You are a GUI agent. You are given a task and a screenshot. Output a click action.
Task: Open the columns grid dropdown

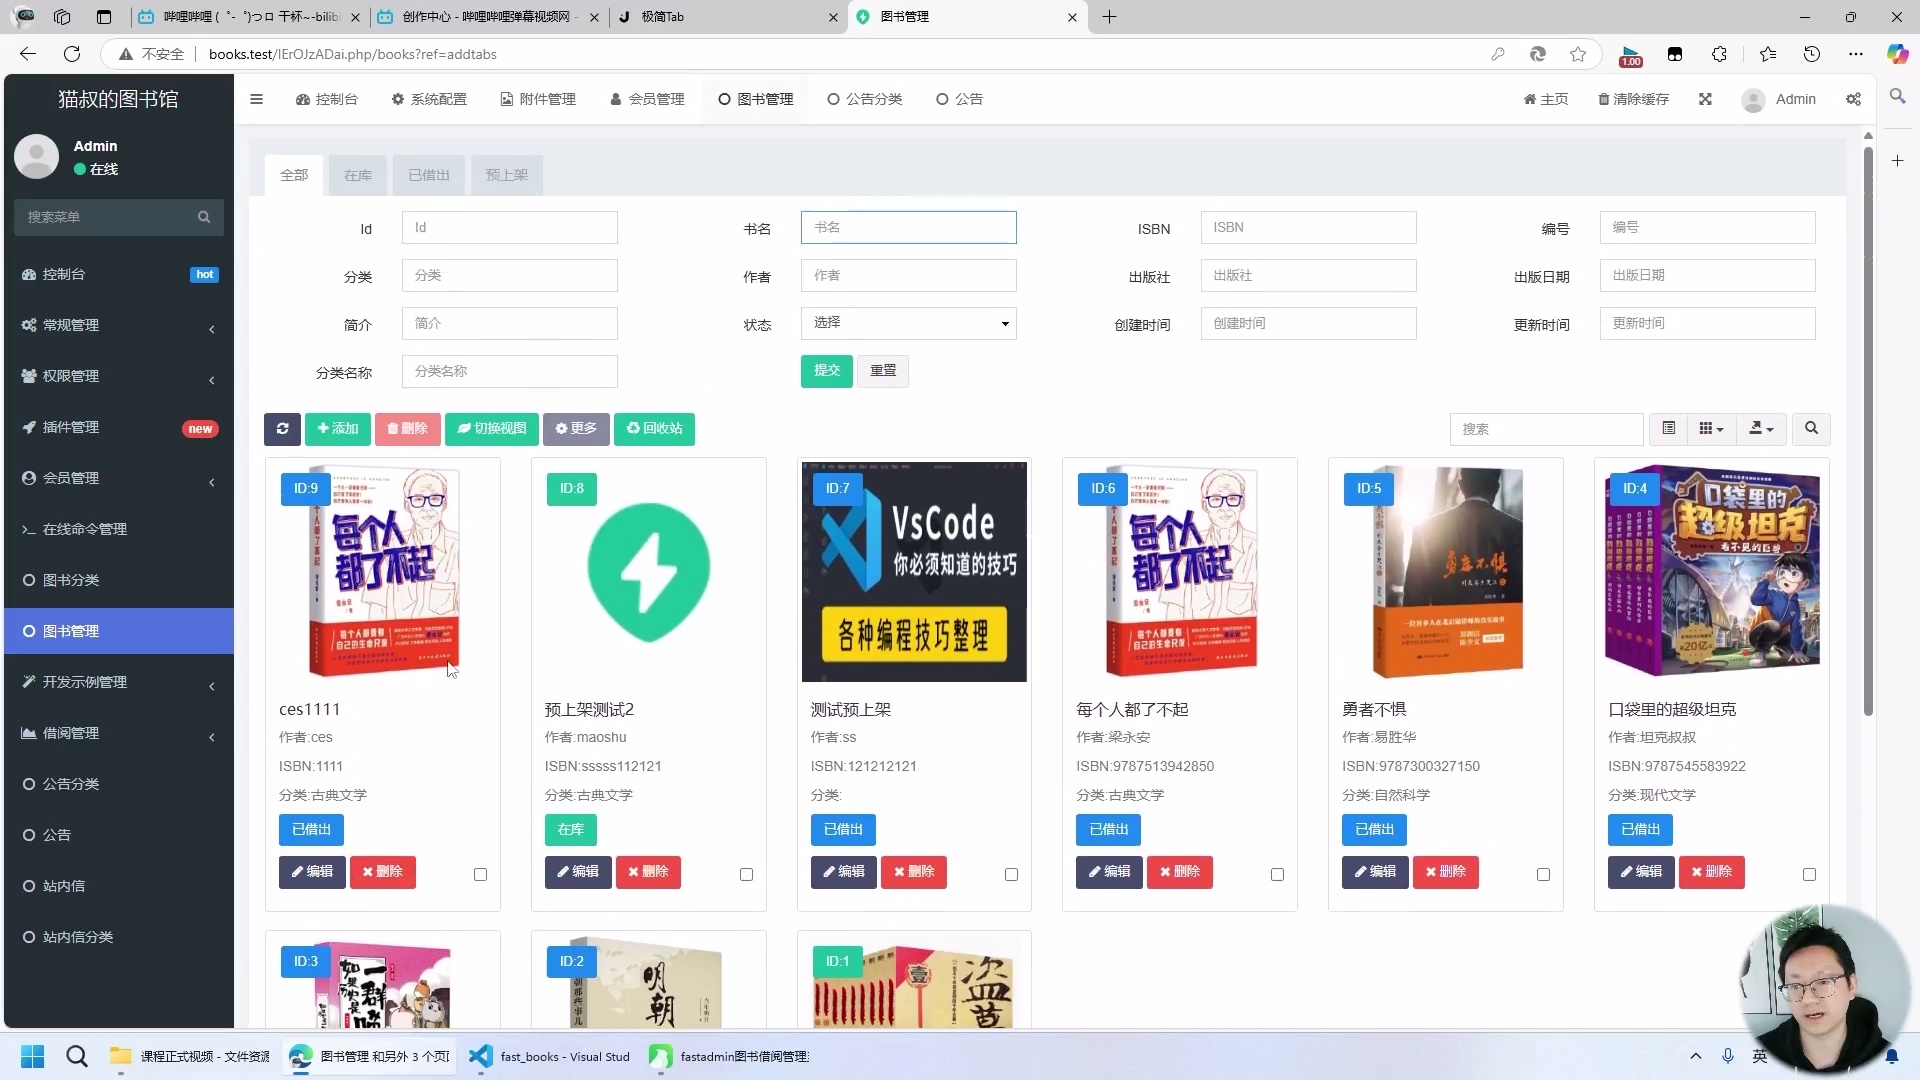1711,429
